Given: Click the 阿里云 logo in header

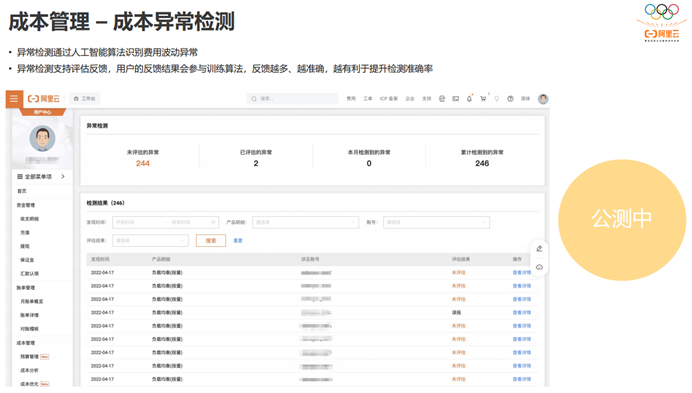Looking at the screenshot, I should click(x=43, y=99).
